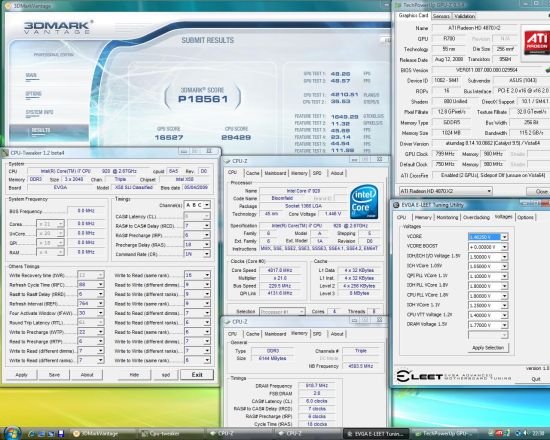Click the Close button in GPU-Z
This screenshot has height=440, width=550.
click(x=539, y=191)
